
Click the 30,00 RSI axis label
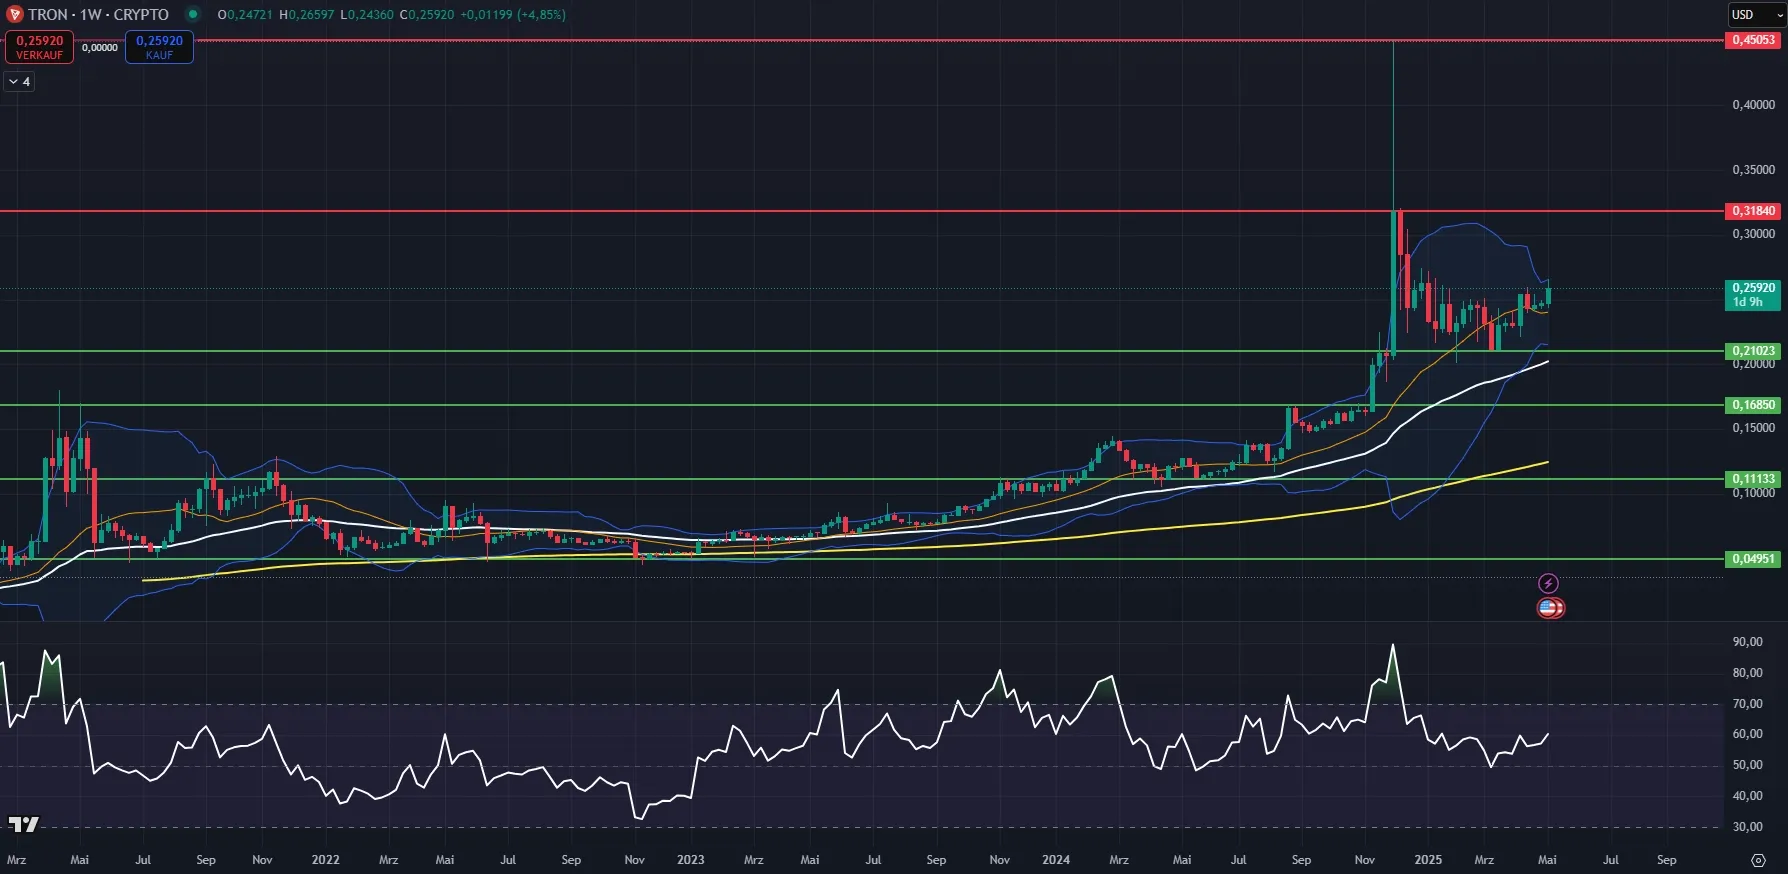click(1747, 827)
